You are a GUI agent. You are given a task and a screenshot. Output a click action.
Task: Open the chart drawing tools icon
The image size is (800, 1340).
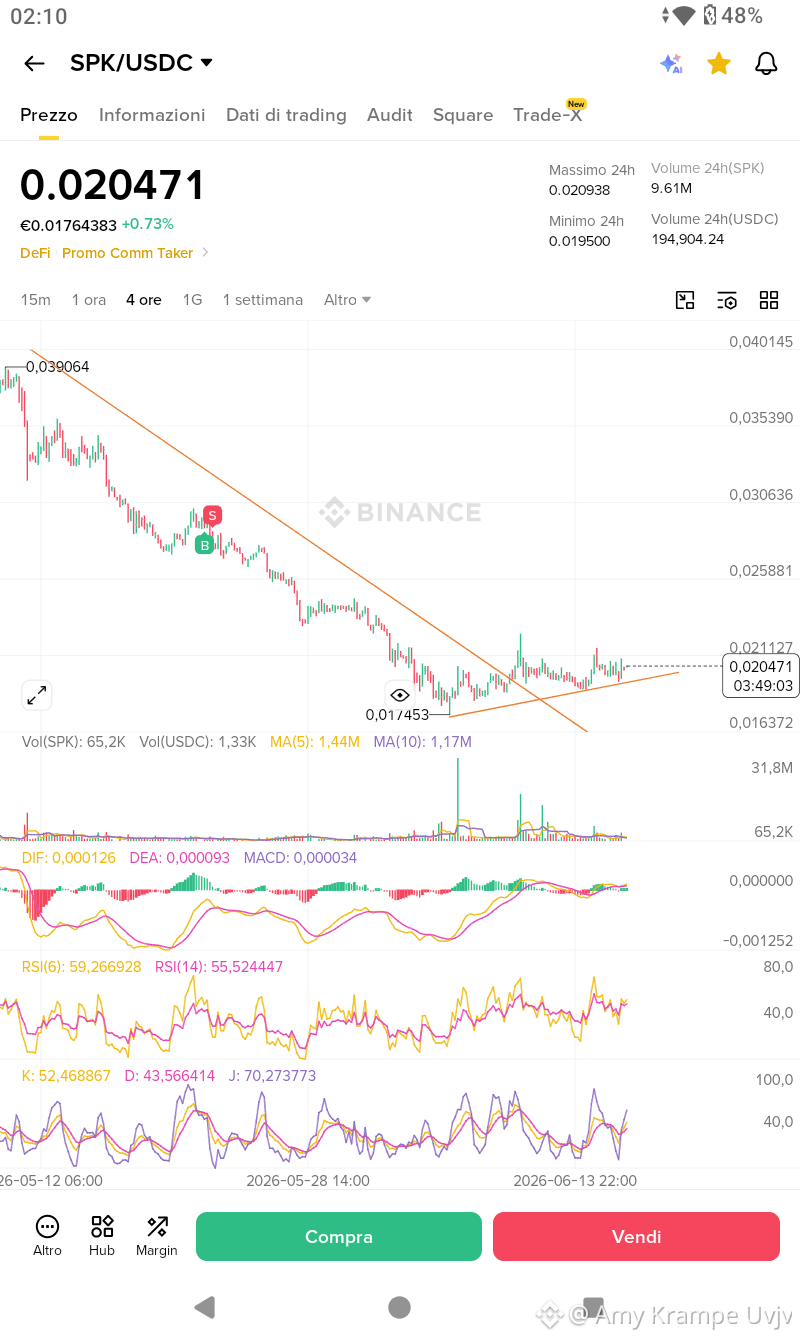point(685,300)
